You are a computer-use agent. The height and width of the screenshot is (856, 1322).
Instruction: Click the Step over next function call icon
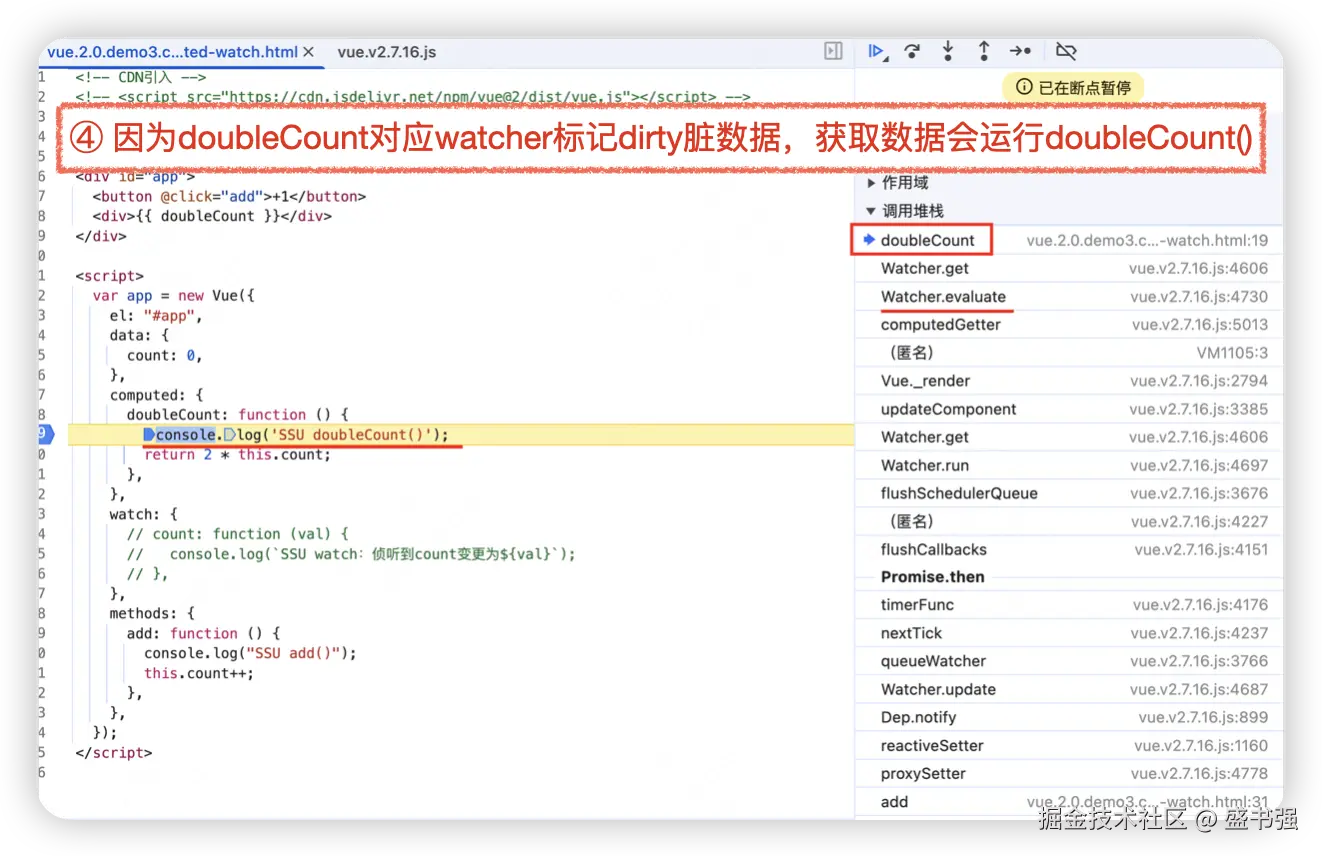coord(912,52)
